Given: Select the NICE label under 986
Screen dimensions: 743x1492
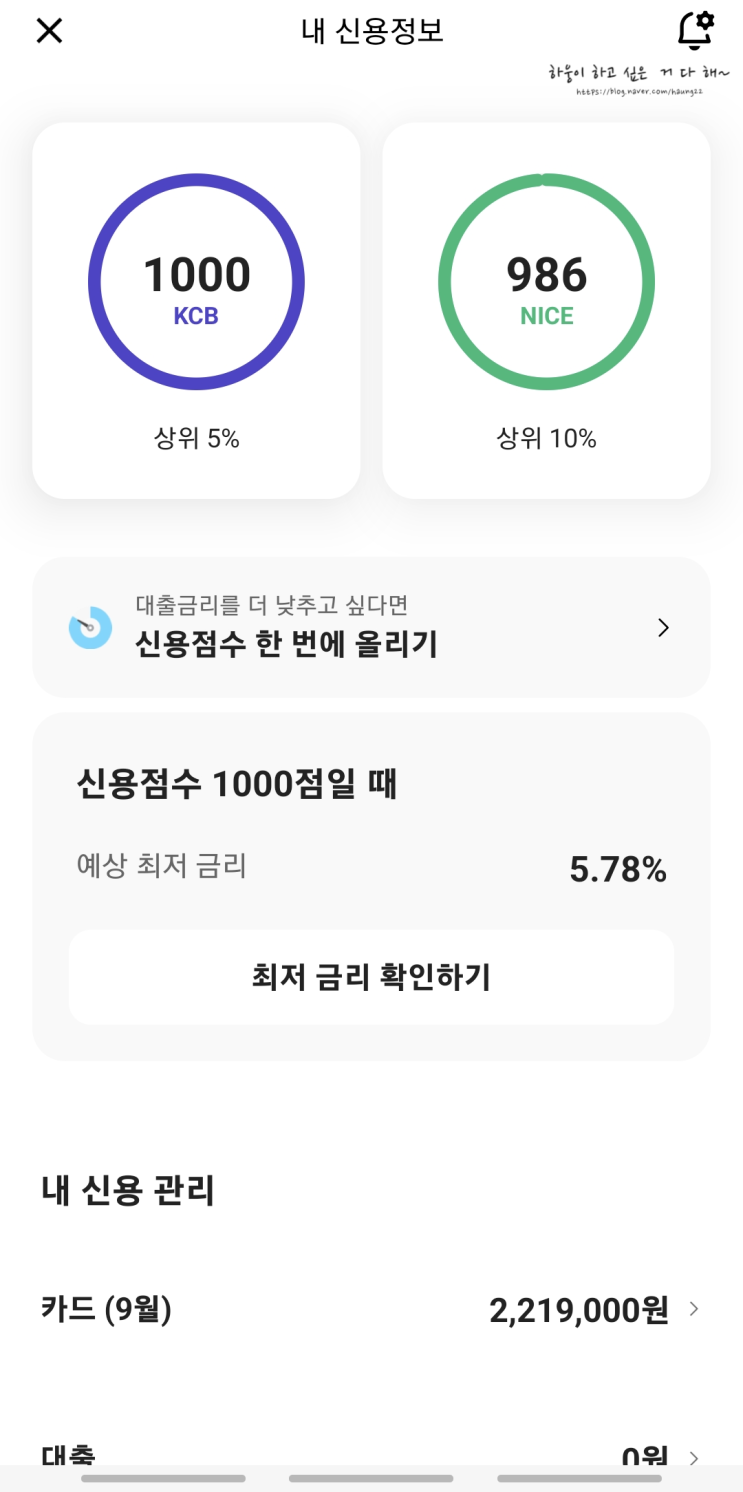Looking at the screenshot, I should [x=546, y=316].
